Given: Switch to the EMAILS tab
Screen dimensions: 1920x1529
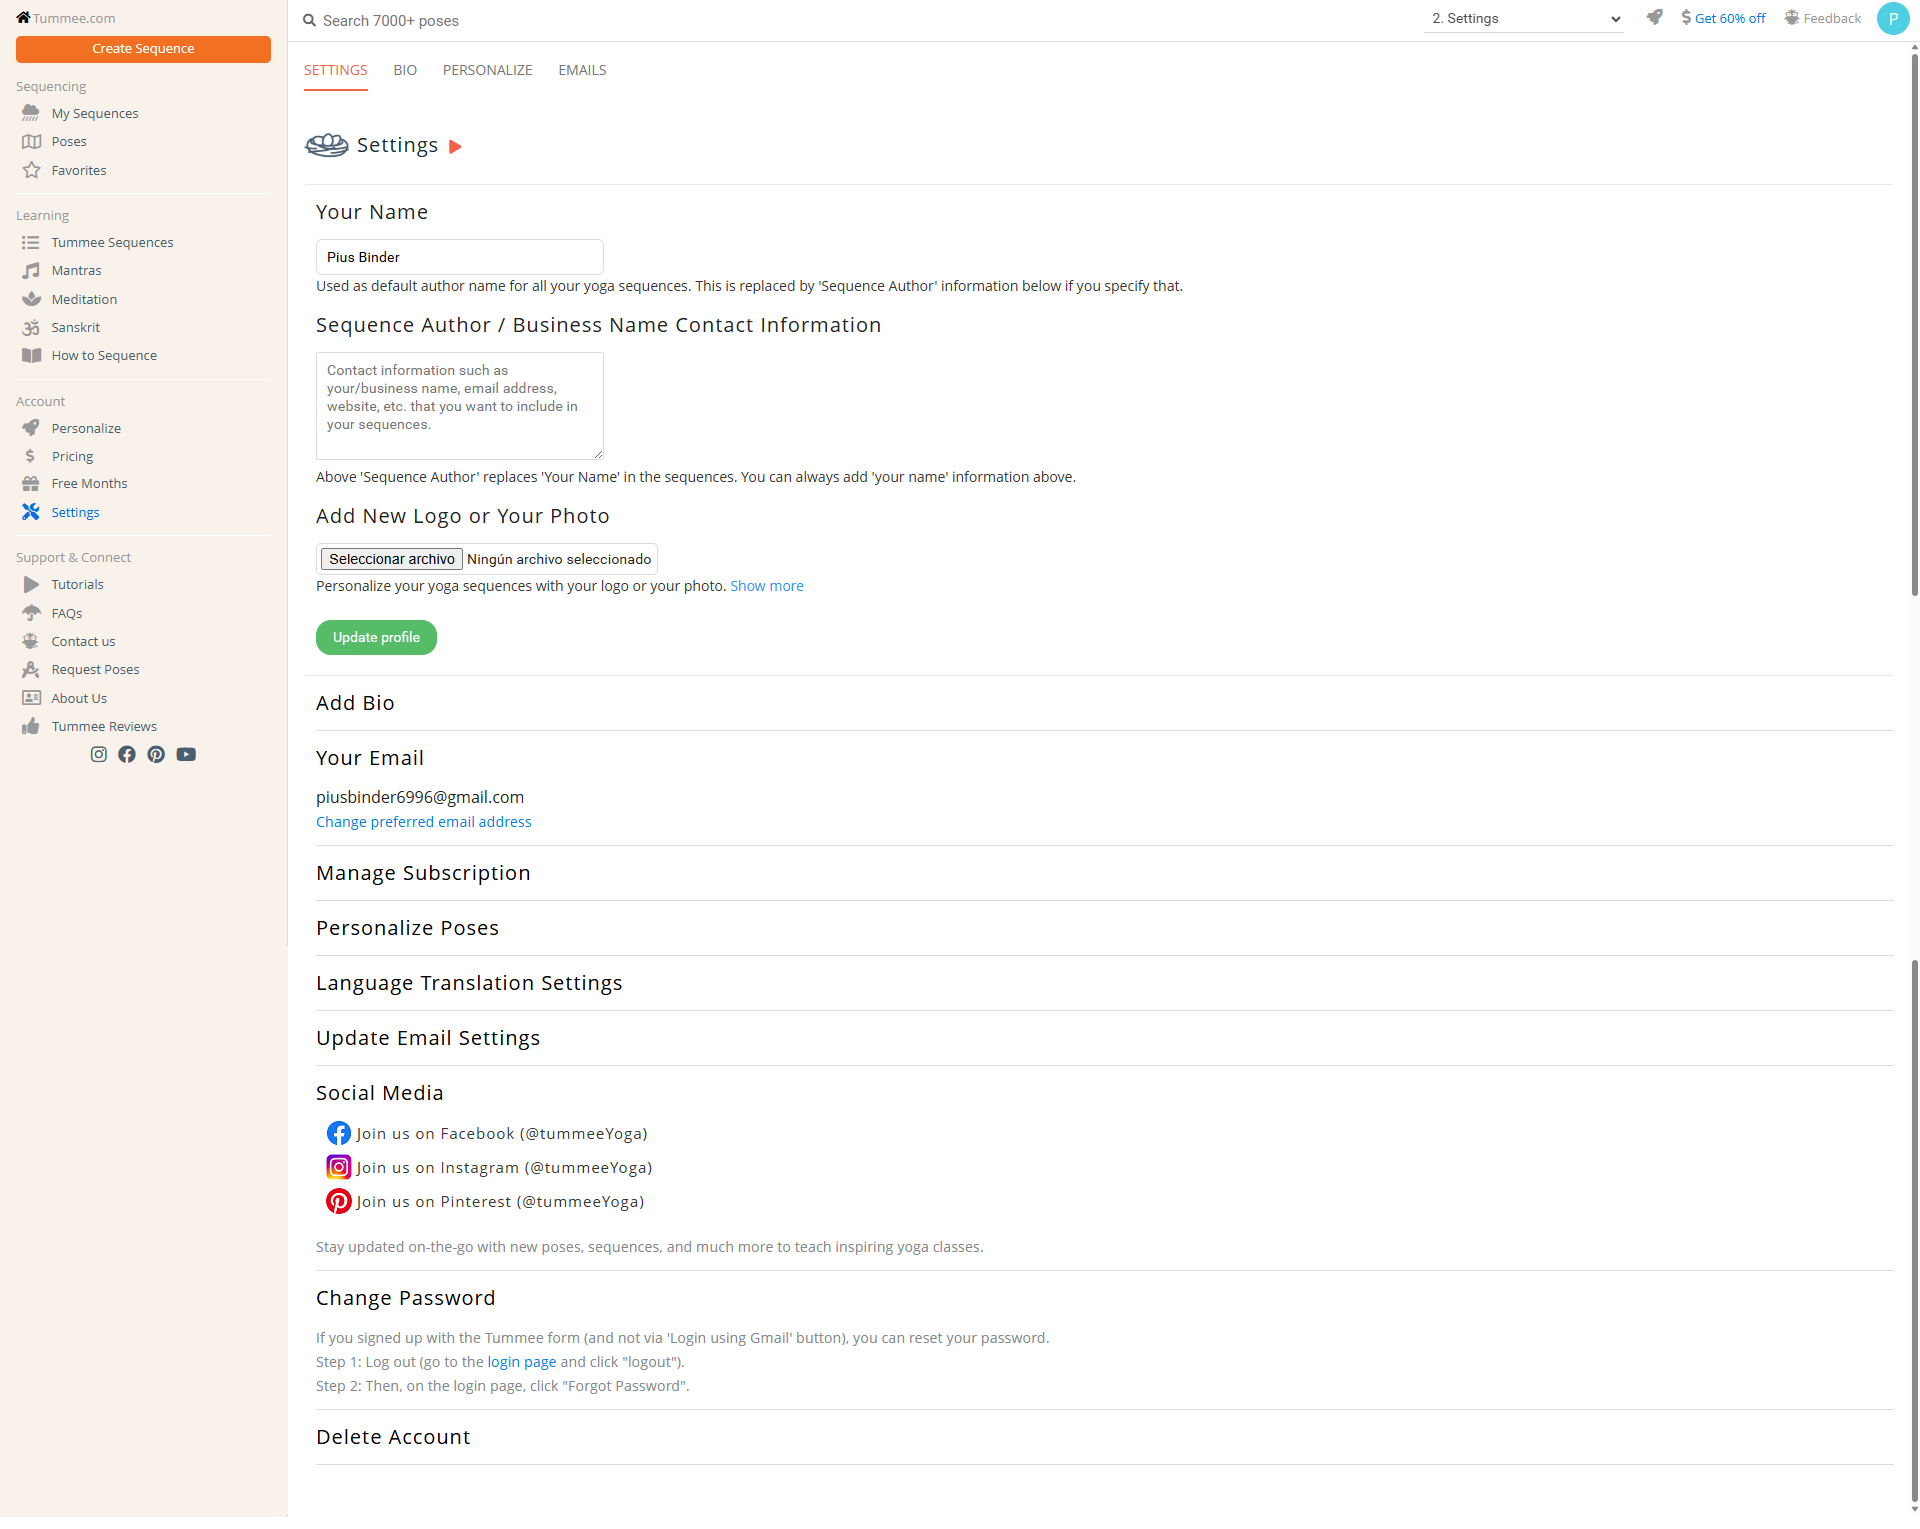Looking at the screenshot, I should pos(582,70).
